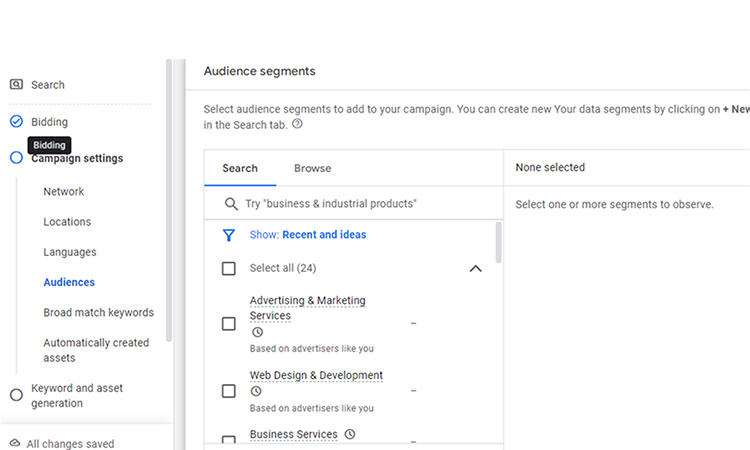Screen dimensions: 750x450
Task: Click the clock icon under Web Design & Development
Action: [256, 391]
